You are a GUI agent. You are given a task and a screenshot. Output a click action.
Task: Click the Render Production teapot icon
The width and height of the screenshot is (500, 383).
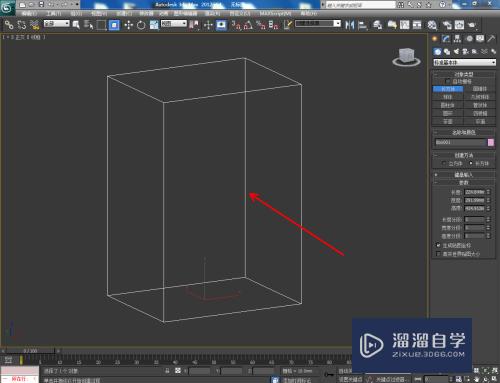tap(472, 25)
